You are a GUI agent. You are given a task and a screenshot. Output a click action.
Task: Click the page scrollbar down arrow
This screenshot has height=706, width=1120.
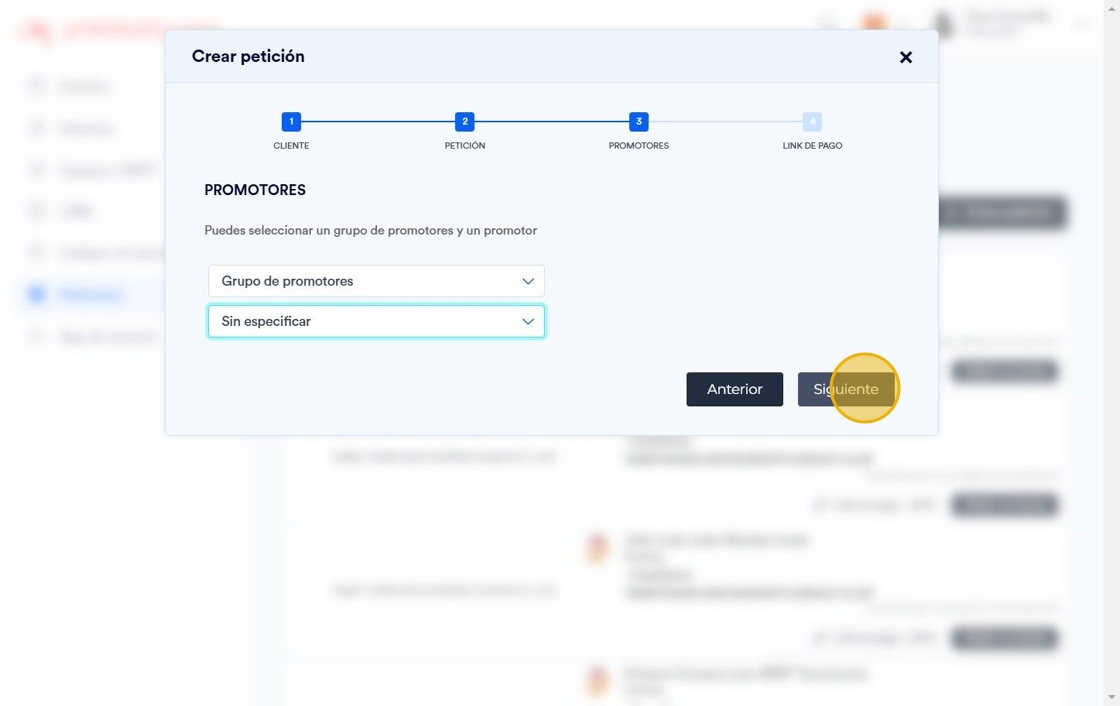[1111, 697]
